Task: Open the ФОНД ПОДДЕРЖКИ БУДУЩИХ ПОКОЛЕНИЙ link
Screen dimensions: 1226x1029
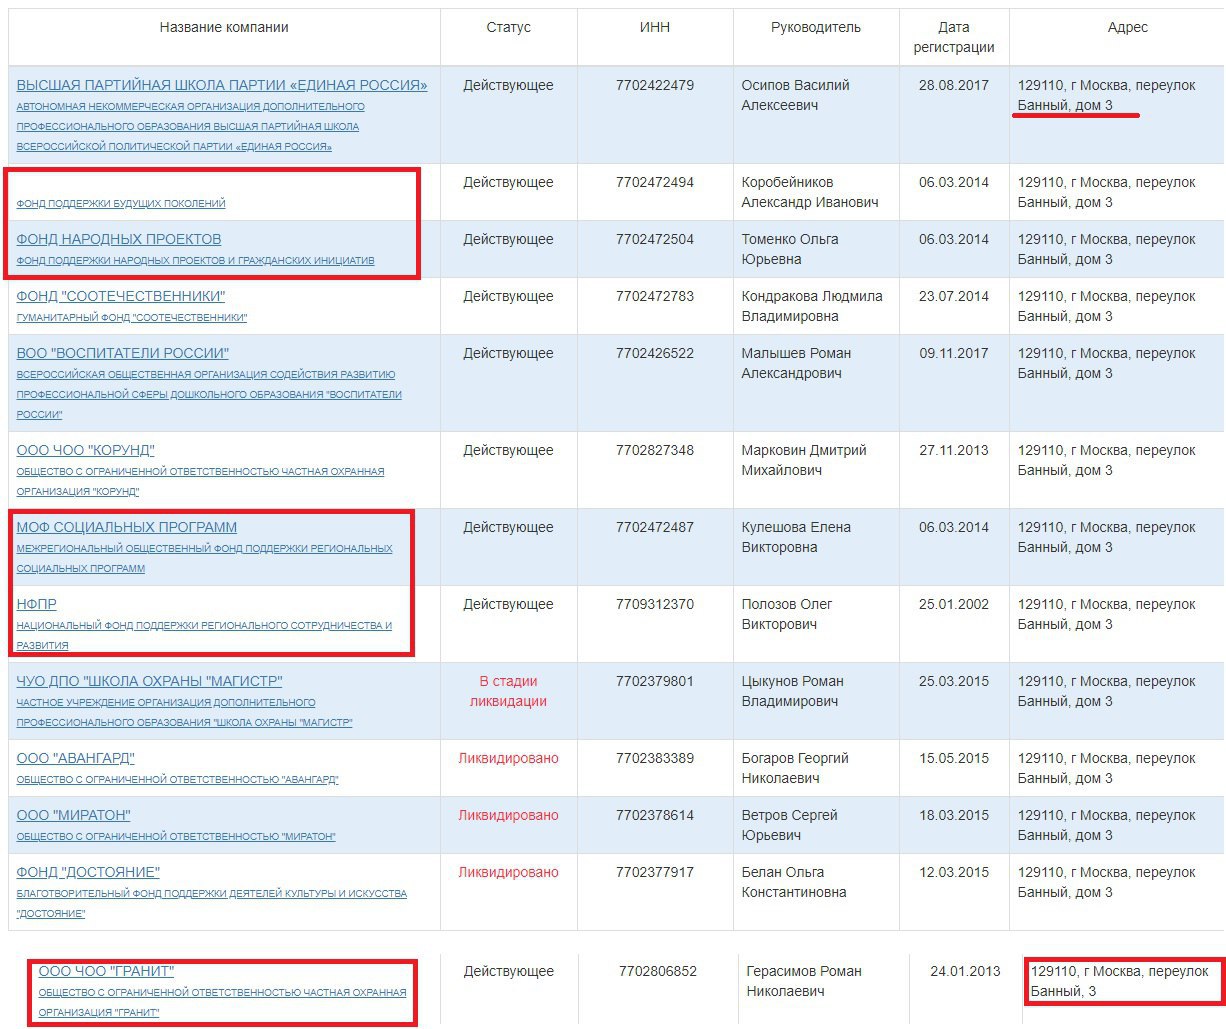Action: click(x=121, y=203)
